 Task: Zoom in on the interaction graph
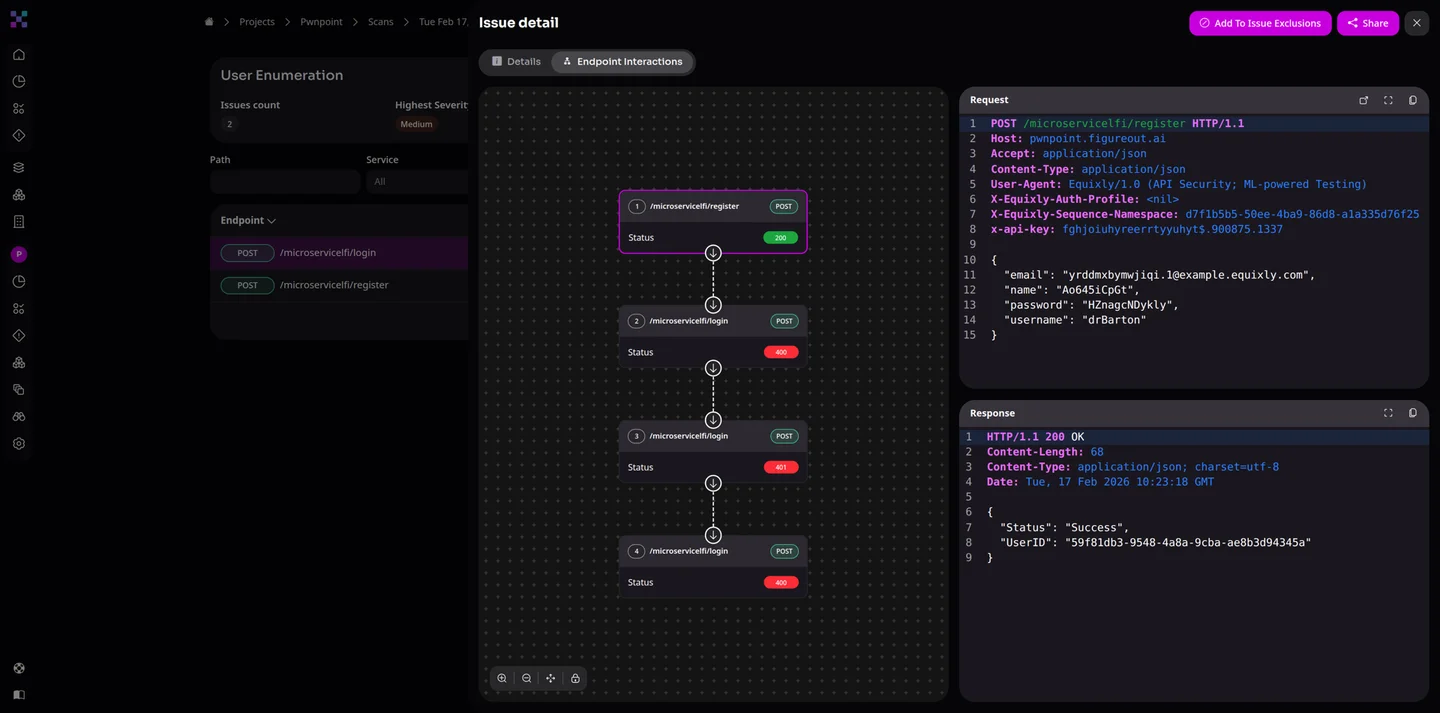click(502, 678)
